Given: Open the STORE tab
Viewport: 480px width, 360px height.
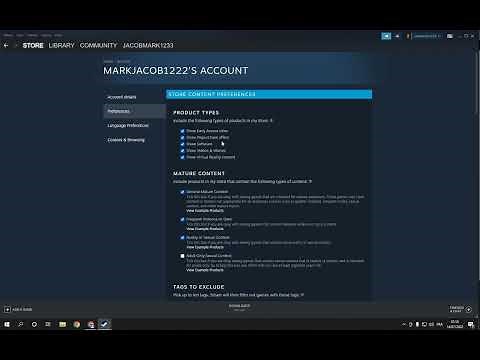Looking at the screenshot, I should pyautogui.click(x=33, y=45).
